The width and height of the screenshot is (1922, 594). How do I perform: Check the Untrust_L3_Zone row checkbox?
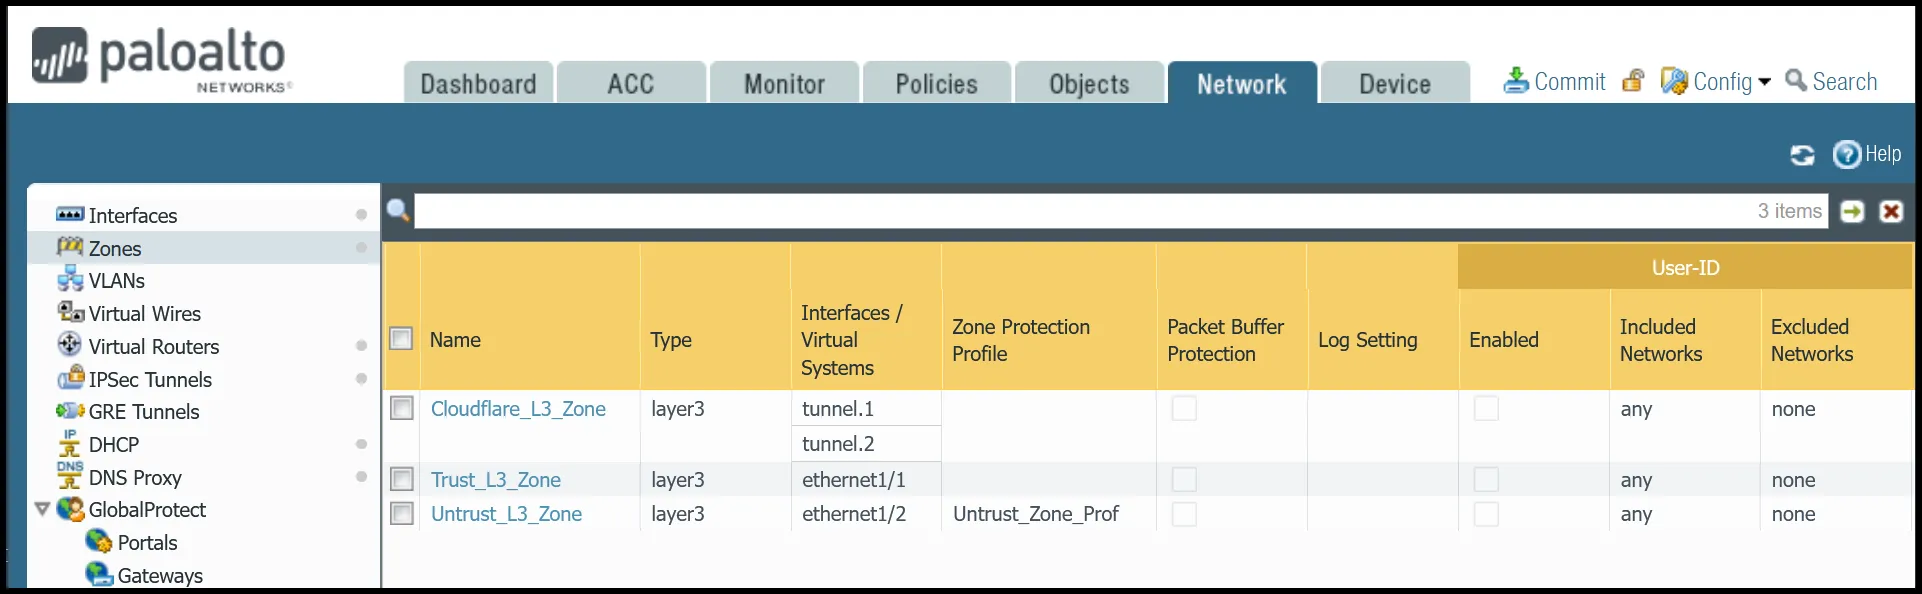tap(402, 514)
